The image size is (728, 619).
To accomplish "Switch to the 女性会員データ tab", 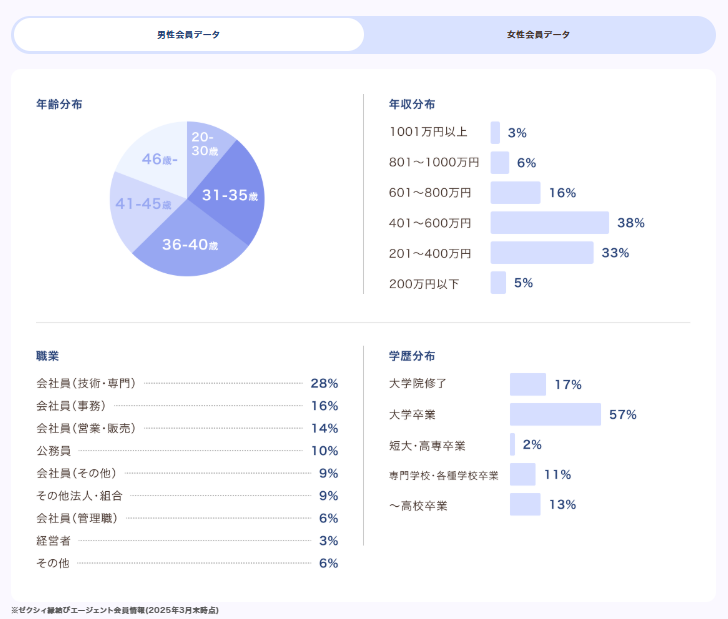I will click(x=539, y=35).
